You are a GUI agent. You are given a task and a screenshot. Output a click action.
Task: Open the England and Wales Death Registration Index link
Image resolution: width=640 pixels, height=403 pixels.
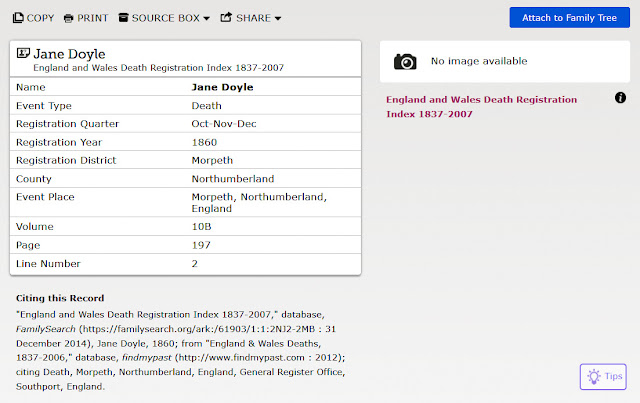[481, 107]
